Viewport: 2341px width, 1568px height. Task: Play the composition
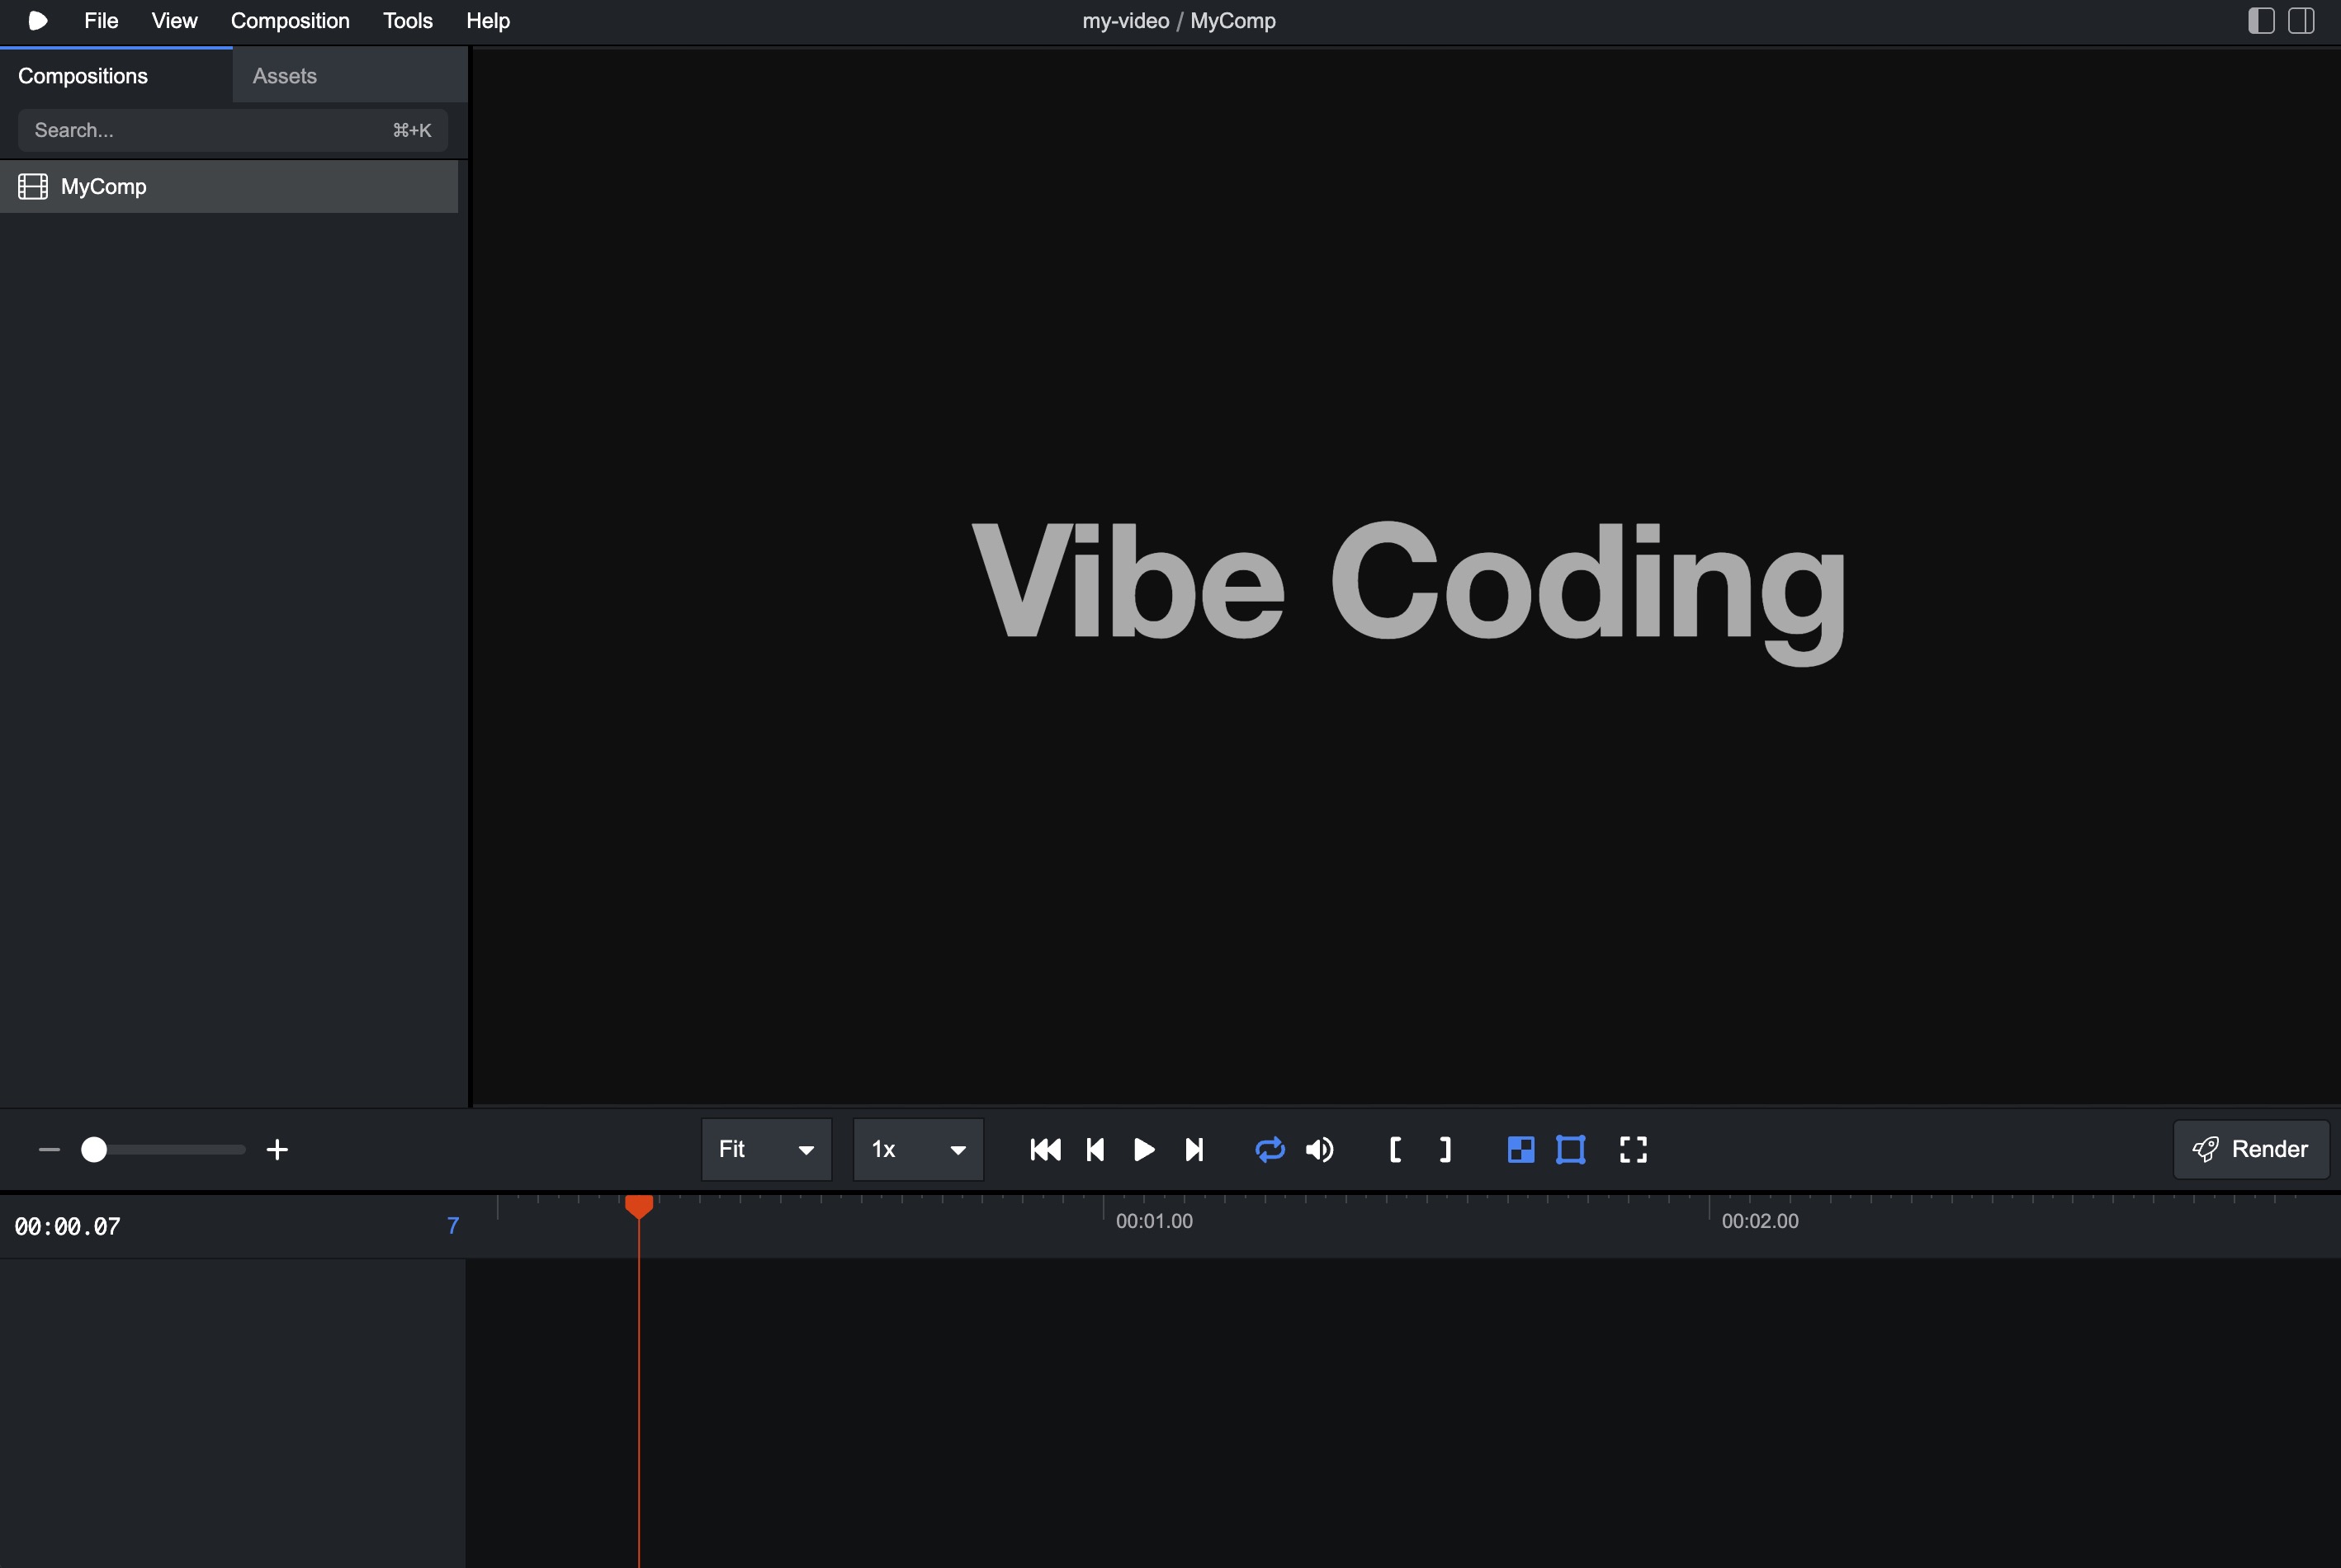coord(1144,1150)
